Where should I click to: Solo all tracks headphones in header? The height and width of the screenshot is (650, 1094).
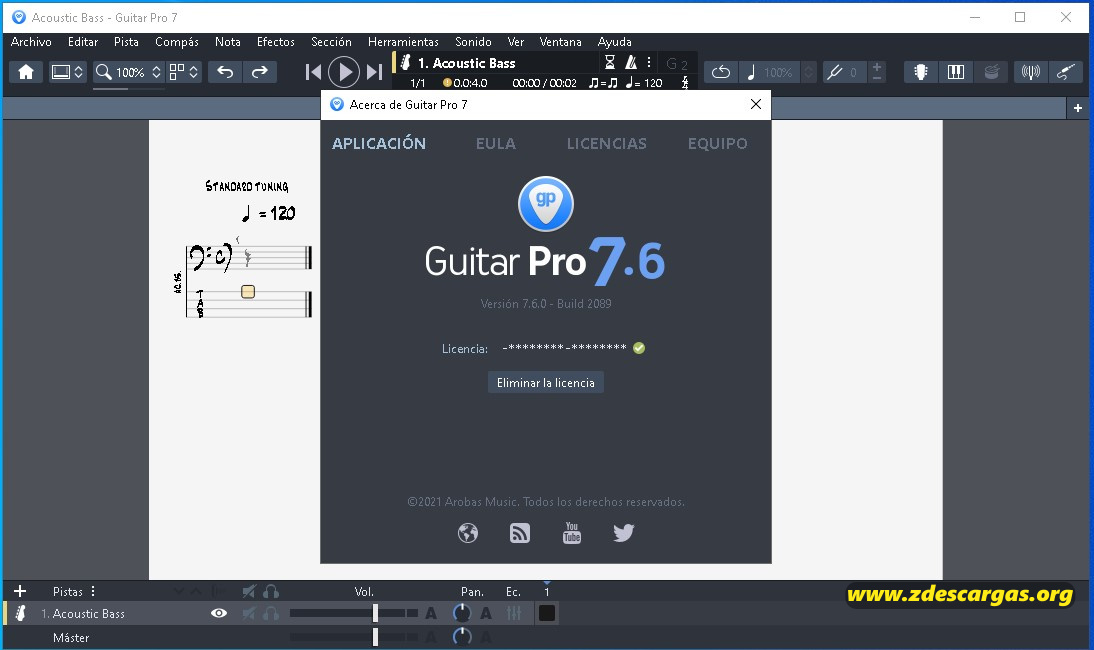[271, 591]
